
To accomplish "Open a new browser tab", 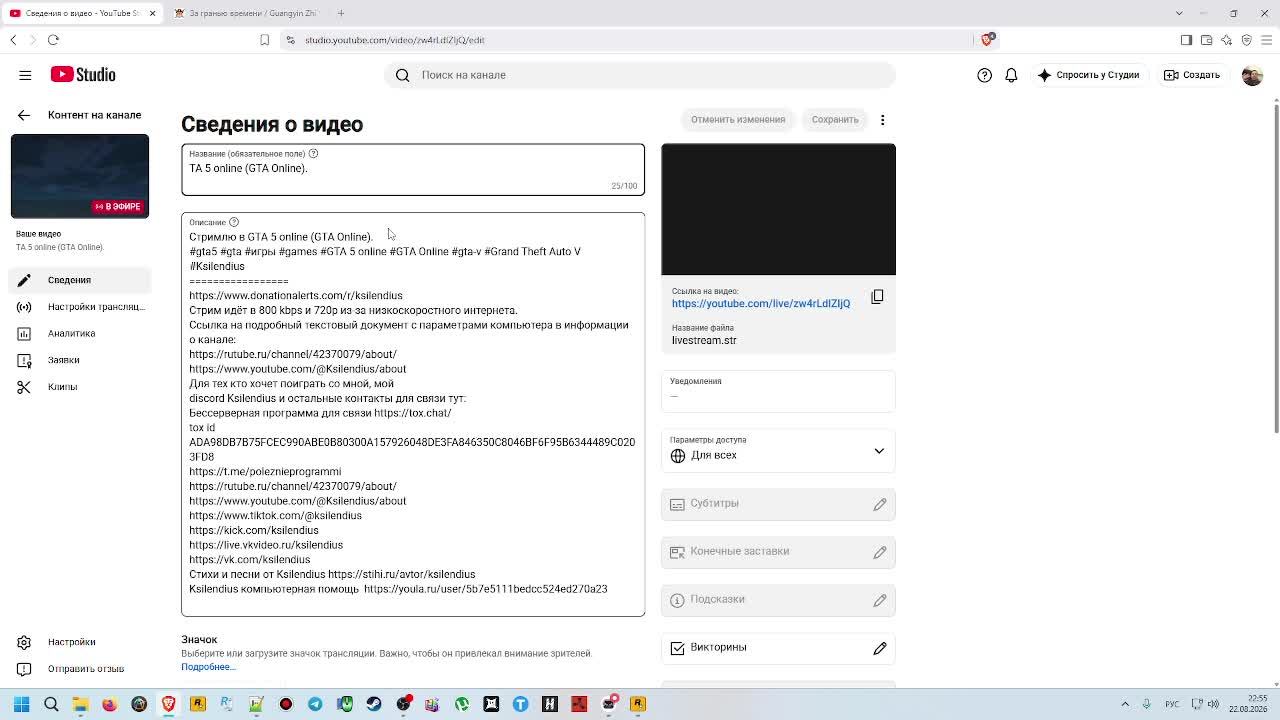I will pos(341,13).
